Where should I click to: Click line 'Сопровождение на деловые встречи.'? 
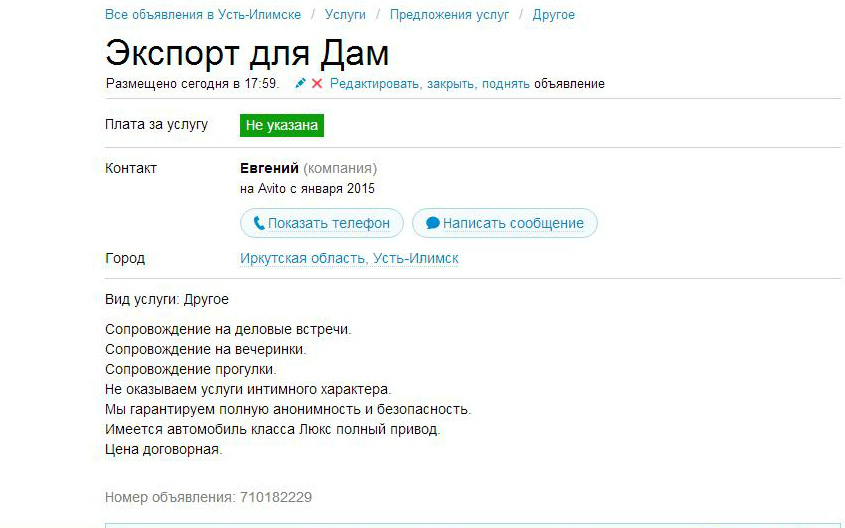pos(228,329)
